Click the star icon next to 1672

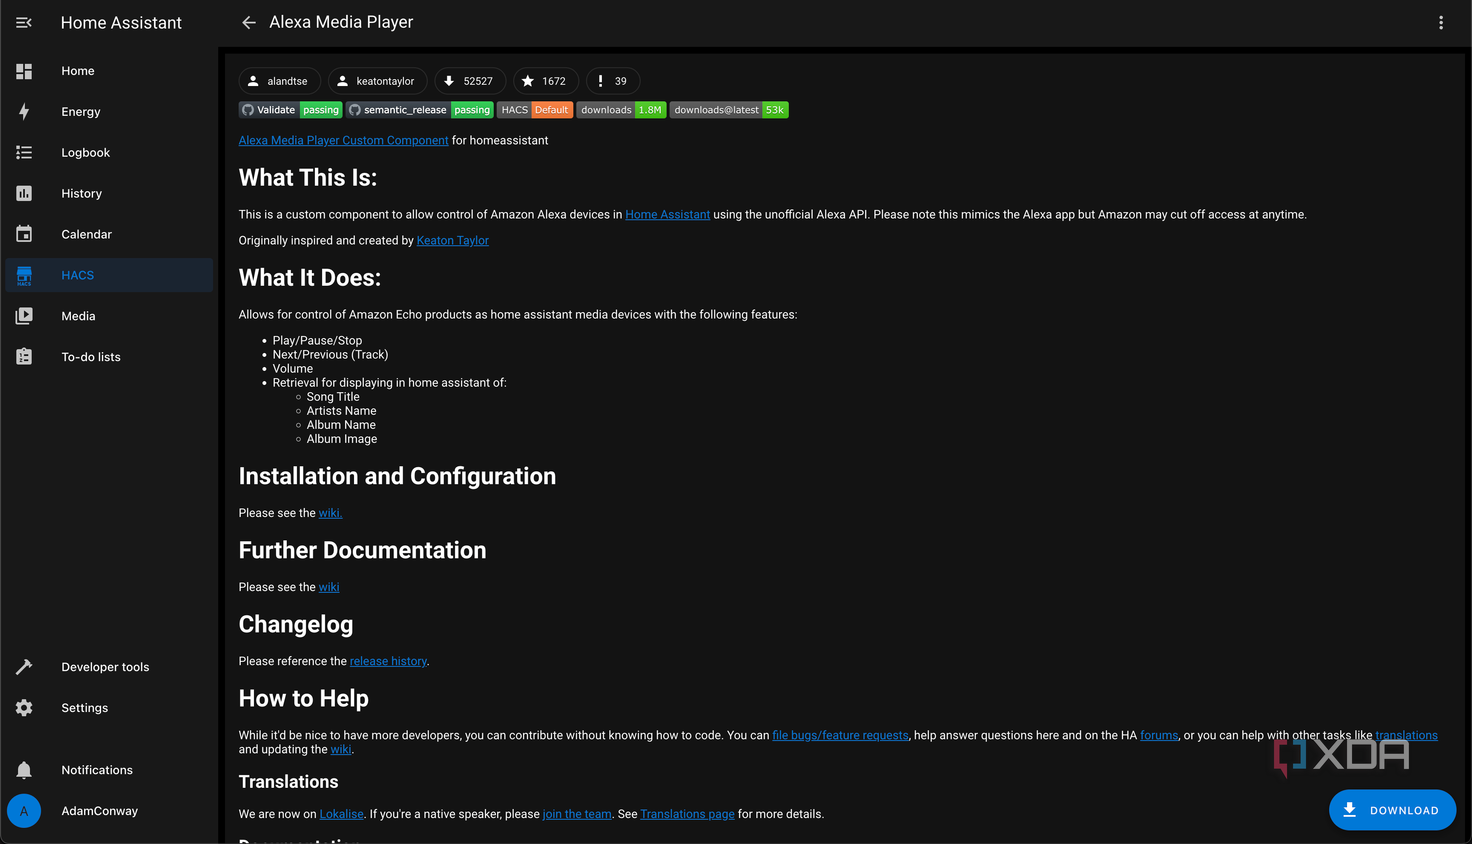528,81
